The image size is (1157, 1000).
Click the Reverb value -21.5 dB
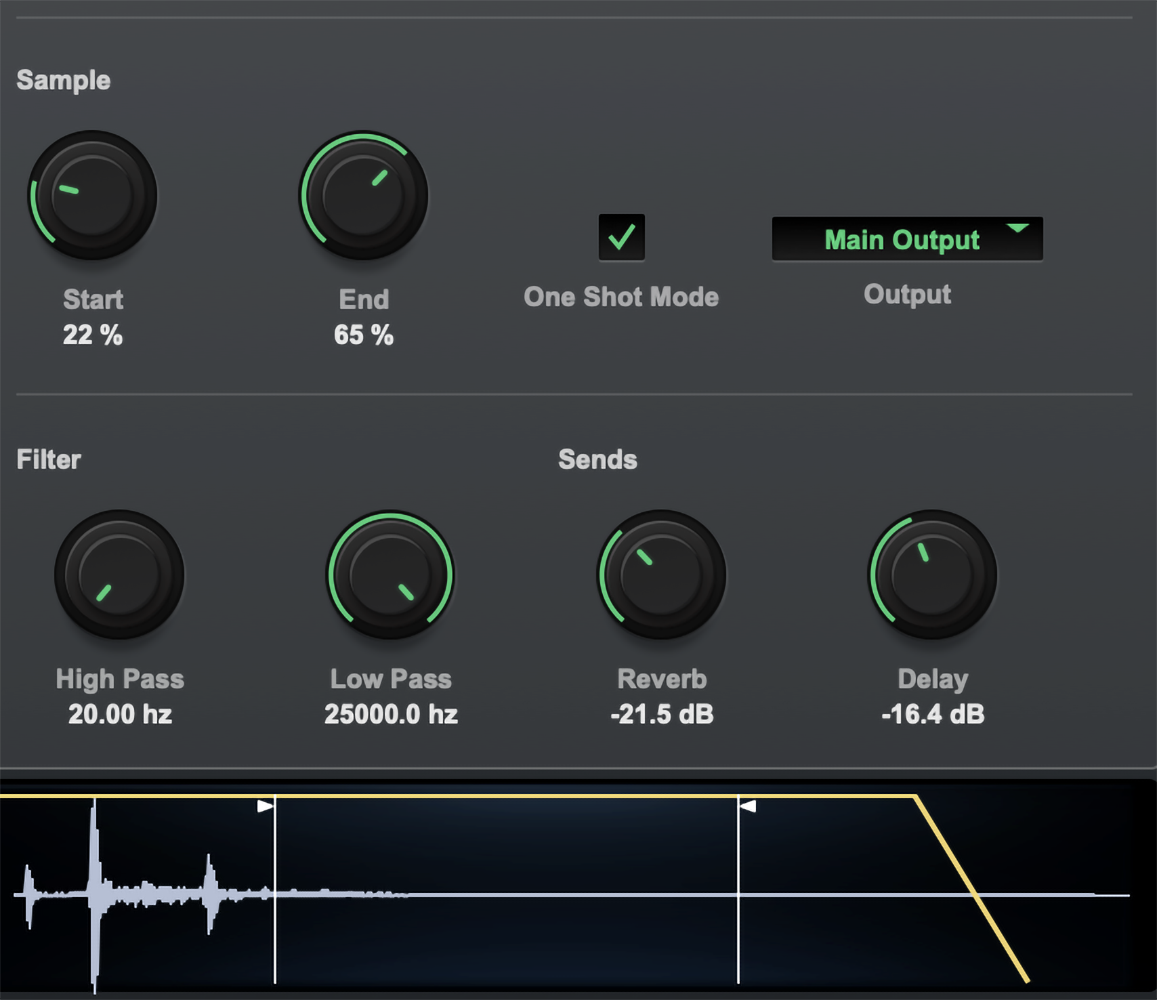[662, 715]
